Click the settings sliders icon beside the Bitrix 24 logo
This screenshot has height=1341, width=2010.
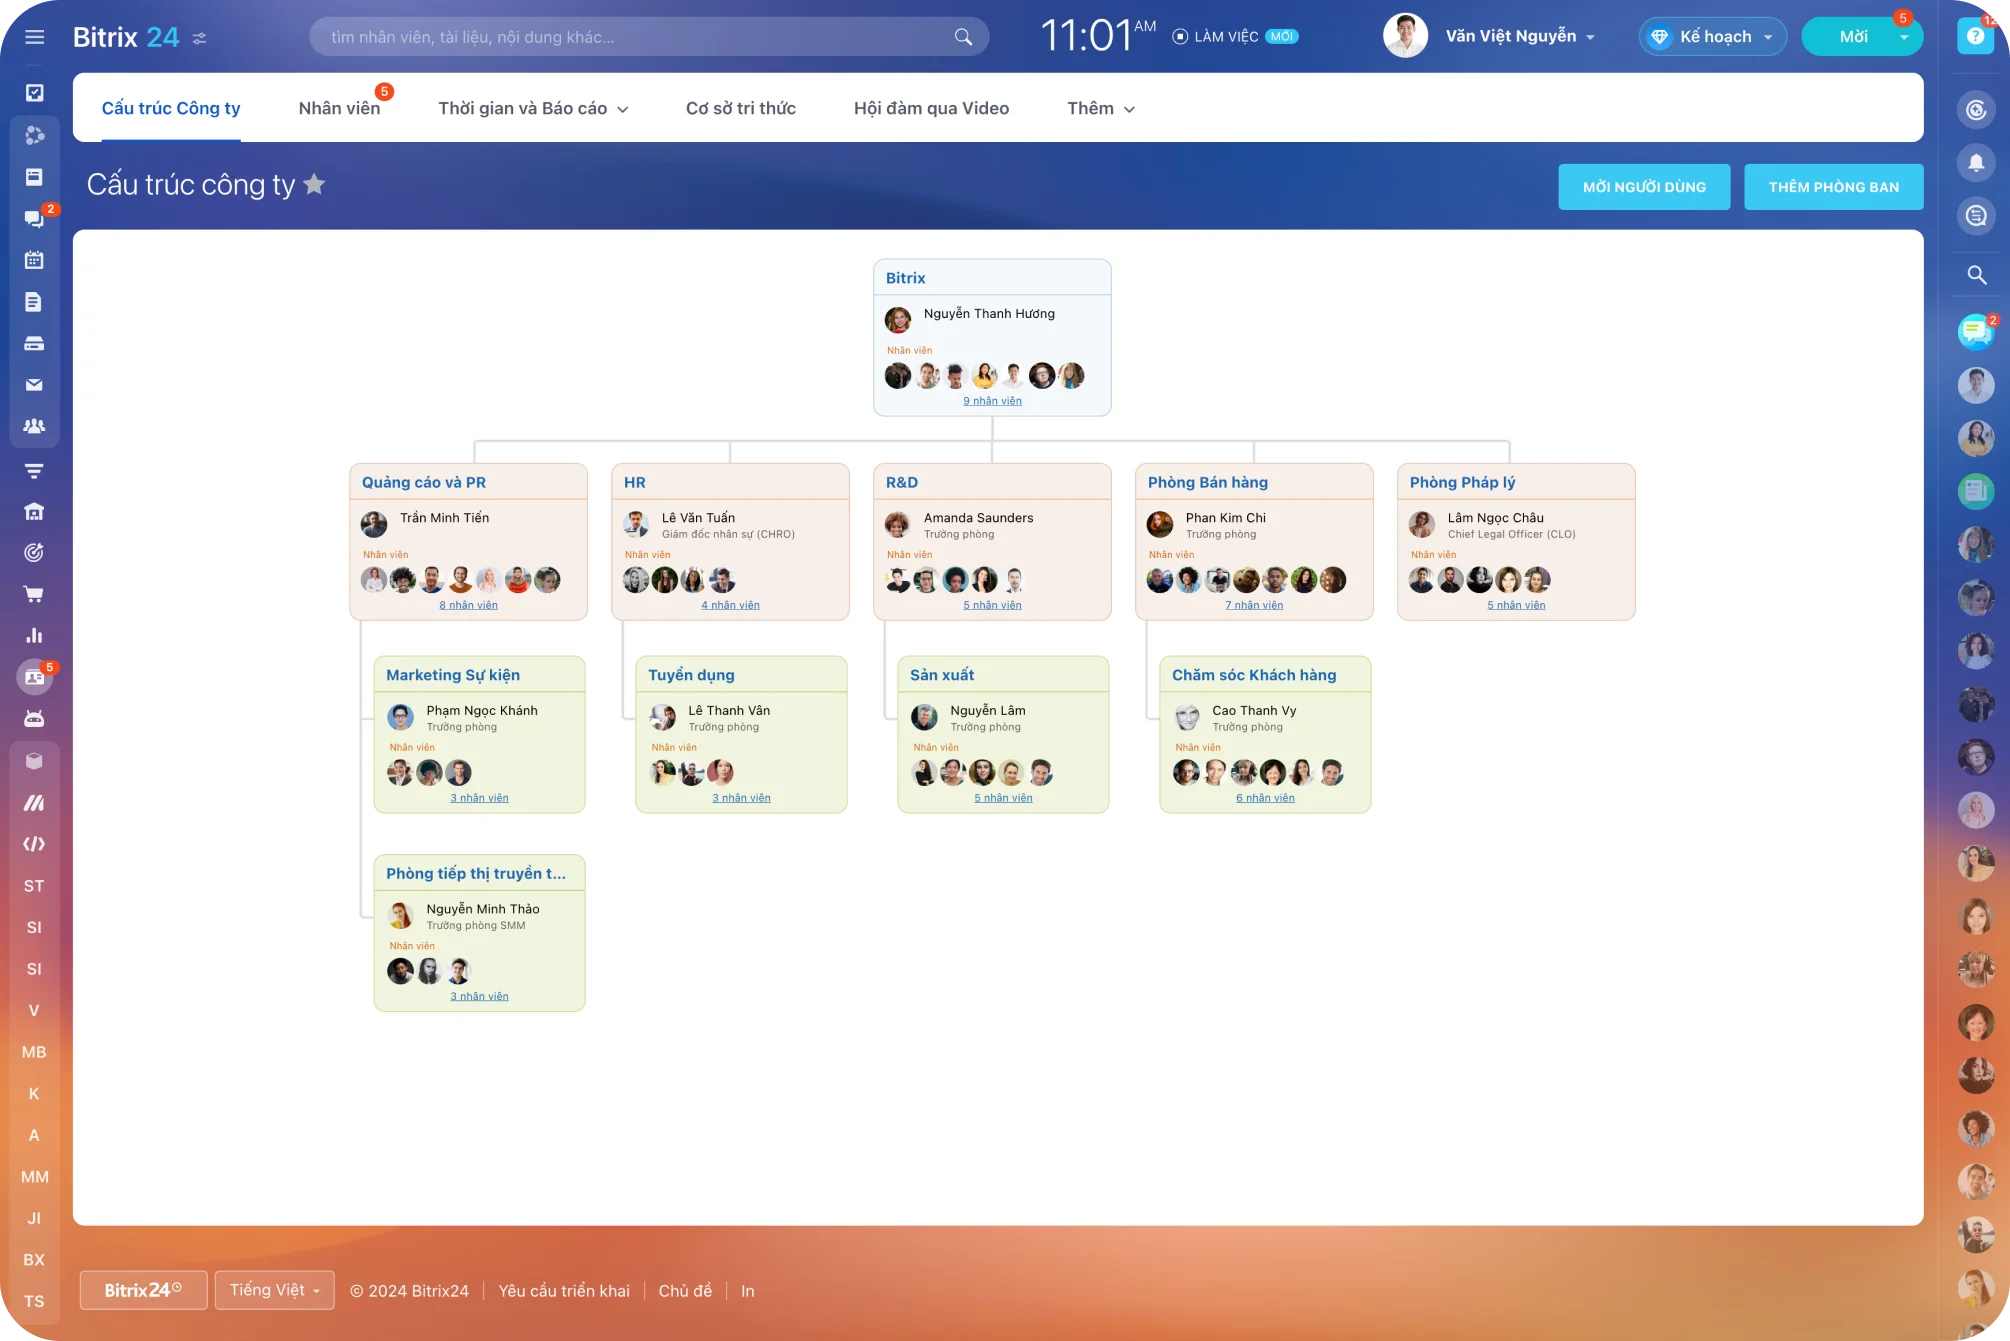coord(200,38)
